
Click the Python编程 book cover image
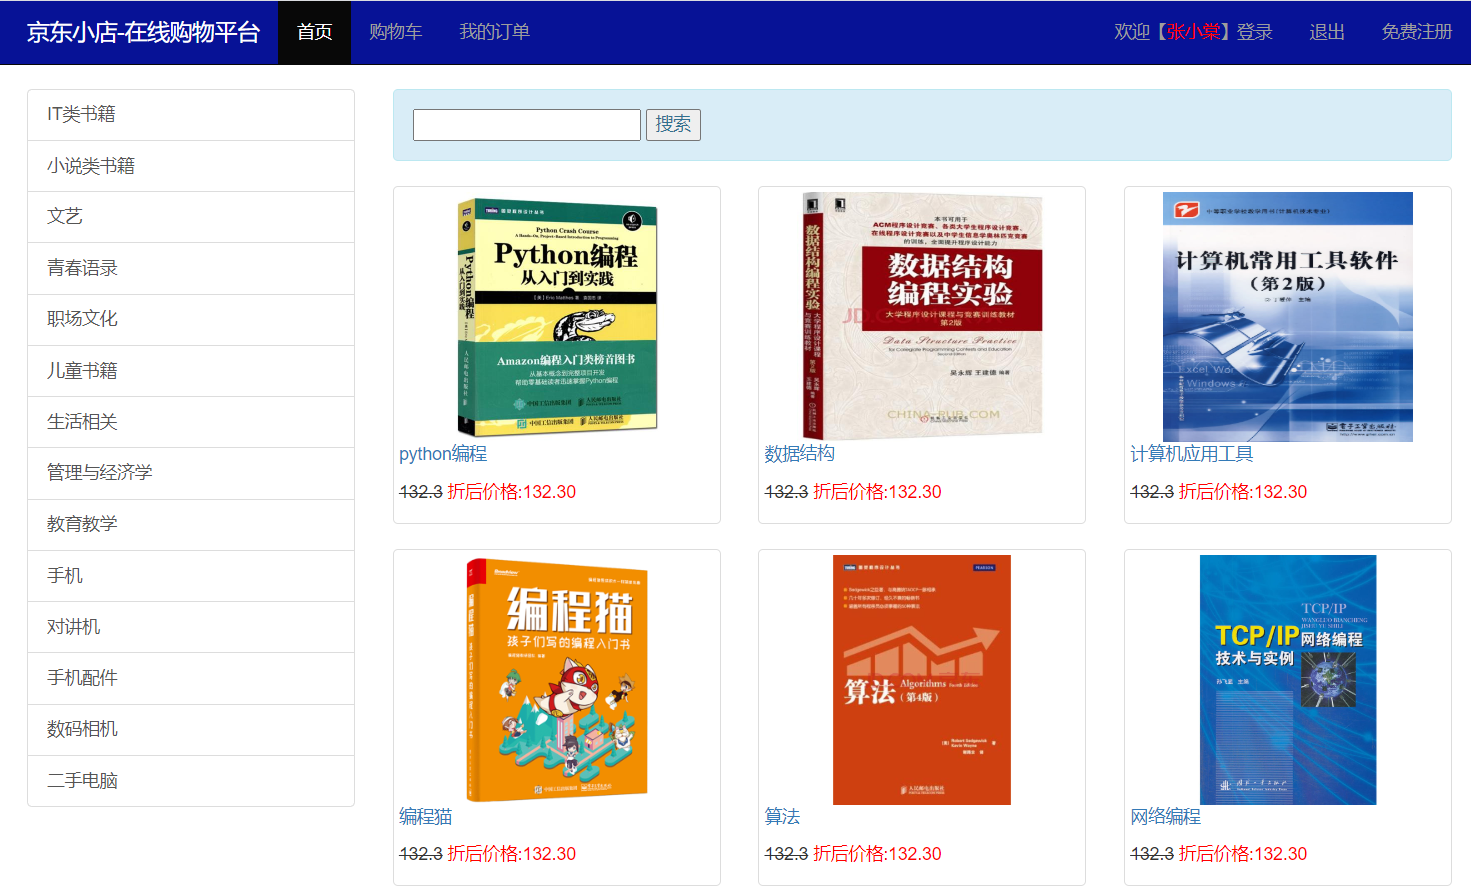click(557, 317)
